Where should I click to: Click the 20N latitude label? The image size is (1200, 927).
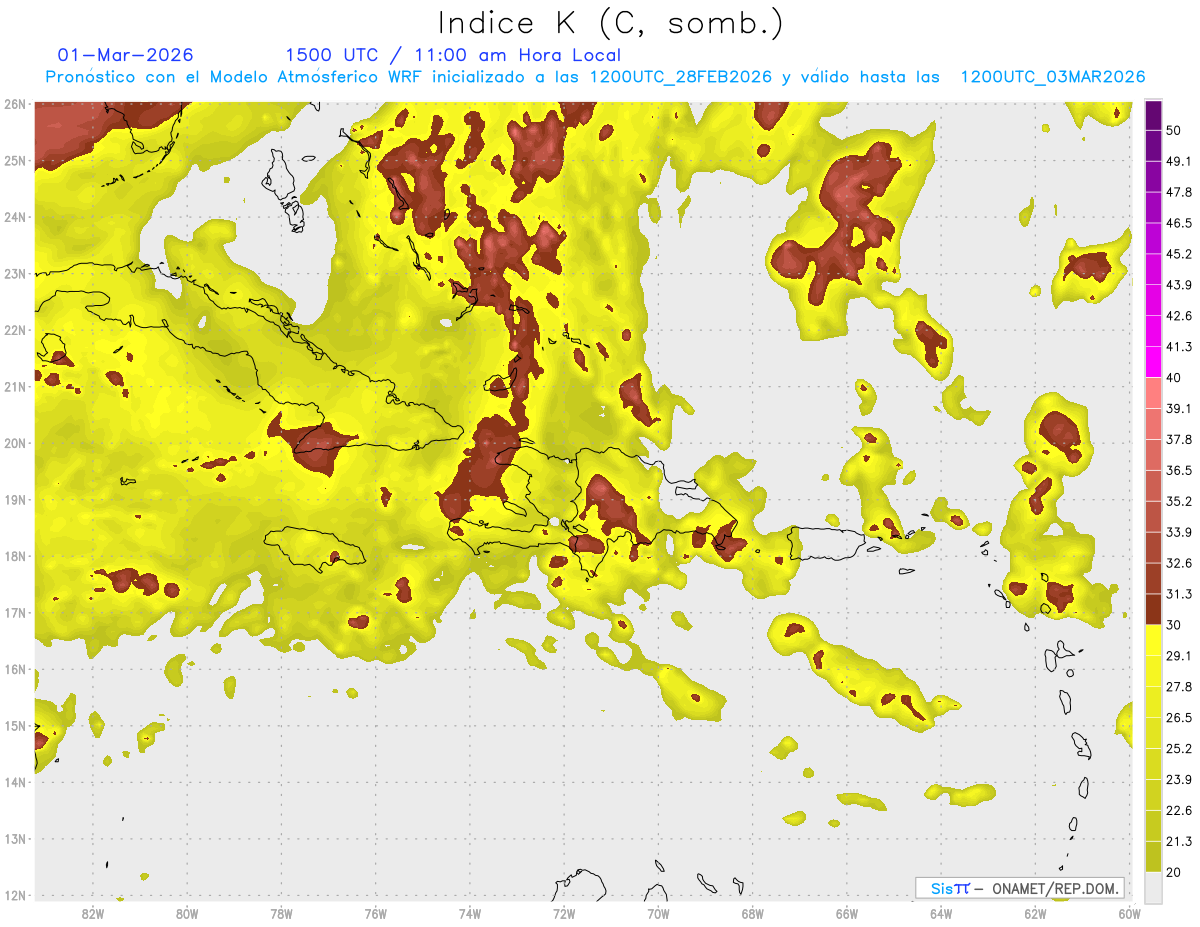(x=15, y=443)
